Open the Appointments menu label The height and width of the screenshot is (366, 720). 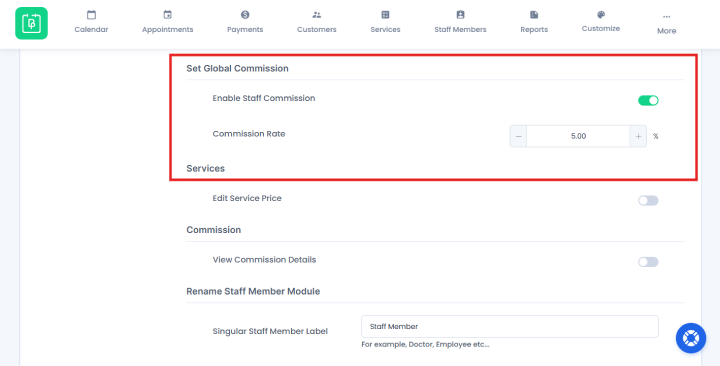tap(168, 29)
